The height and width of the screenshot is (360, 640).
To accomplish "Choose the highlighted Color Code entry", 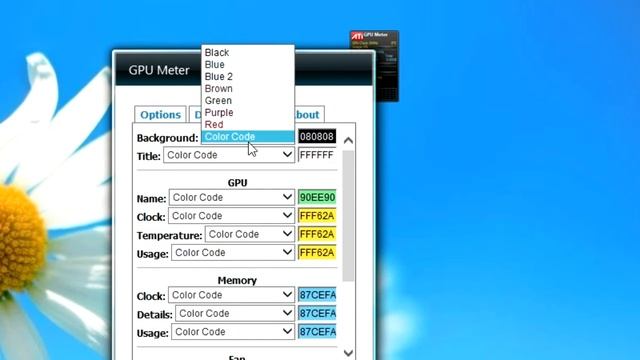I will click(x=248, y=136).
